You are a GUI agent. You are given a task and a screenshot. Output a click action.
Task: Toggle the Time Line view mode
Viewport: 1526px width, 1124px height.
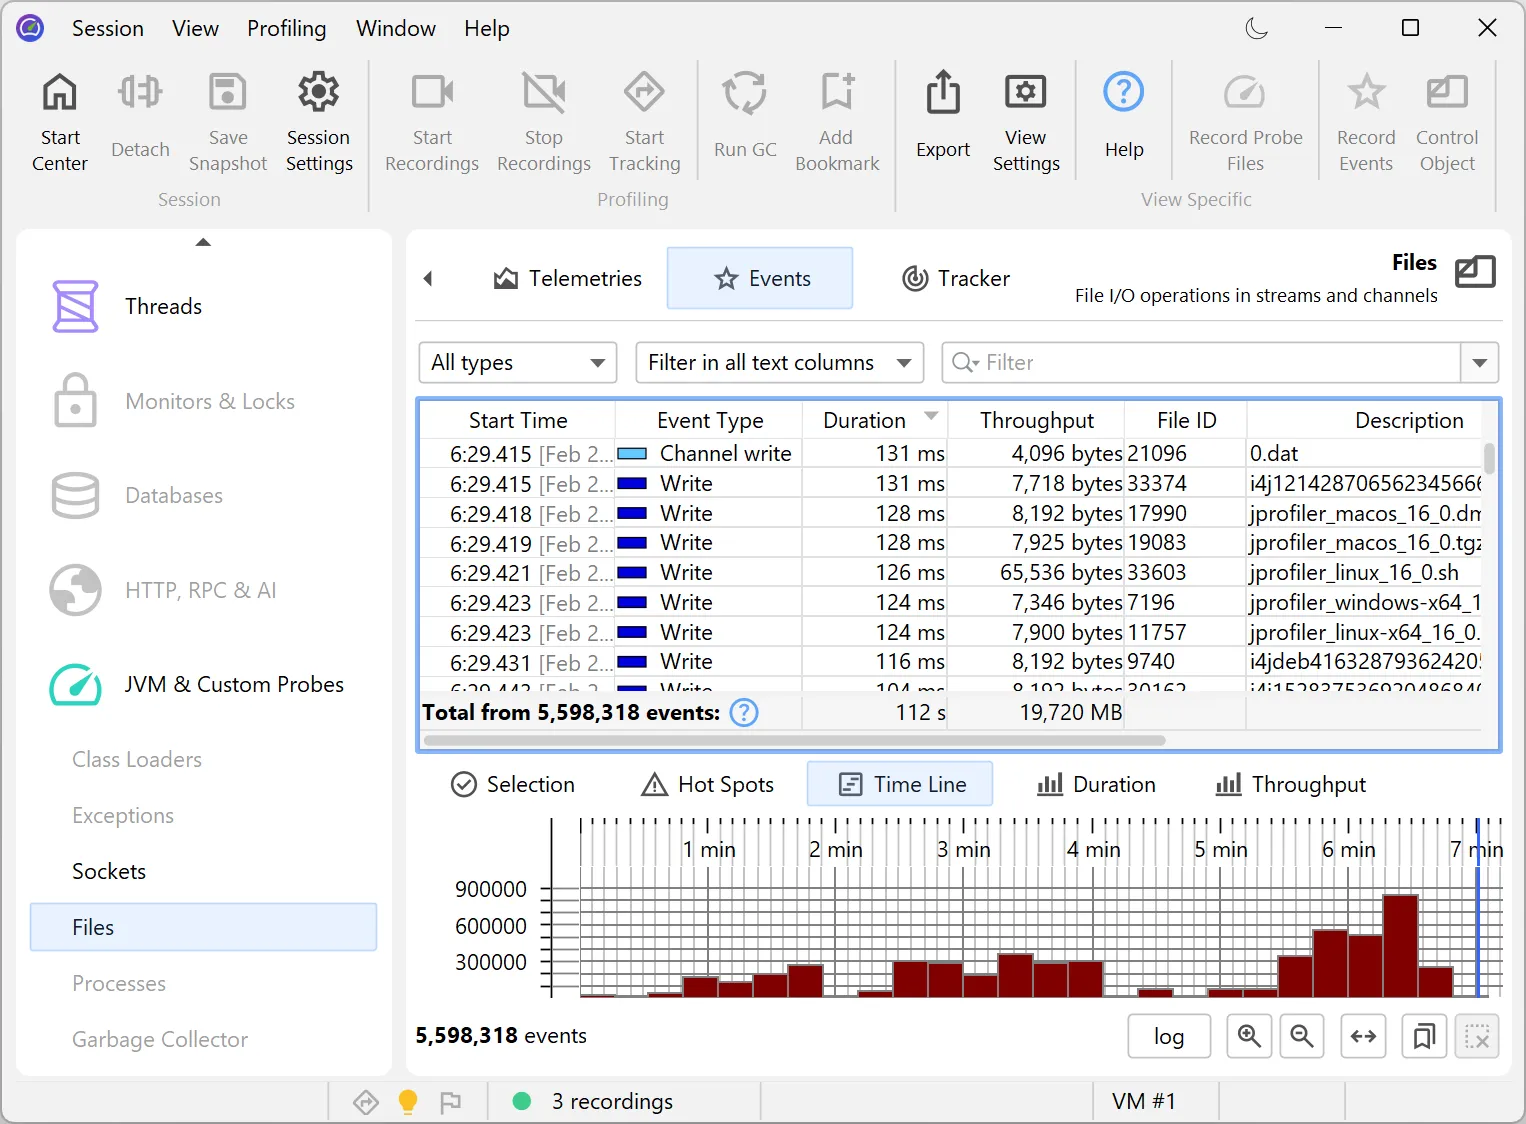tap(898, 784)
